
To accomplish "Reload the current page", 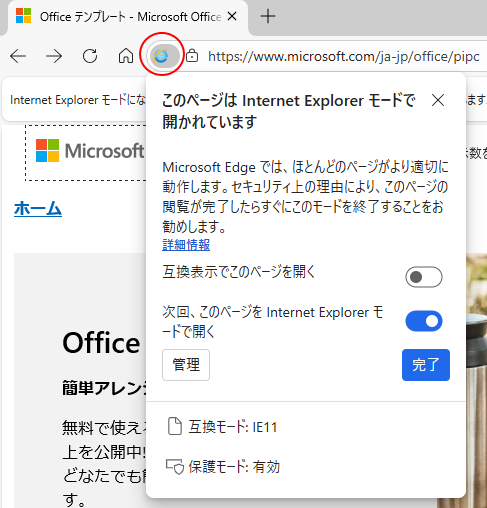I will click(x=90, y=56).
